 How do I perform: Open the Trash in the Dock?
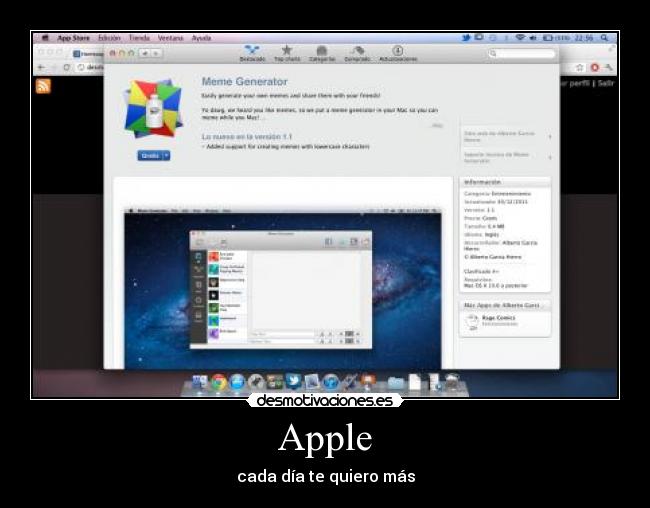(x=452, y=382)
